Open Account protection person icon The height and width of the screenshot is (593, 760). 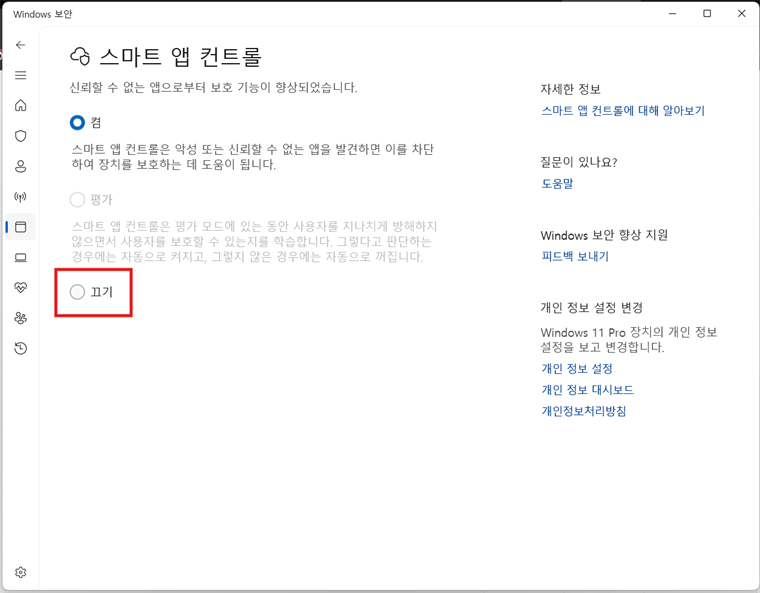click(x=20, y=166)
